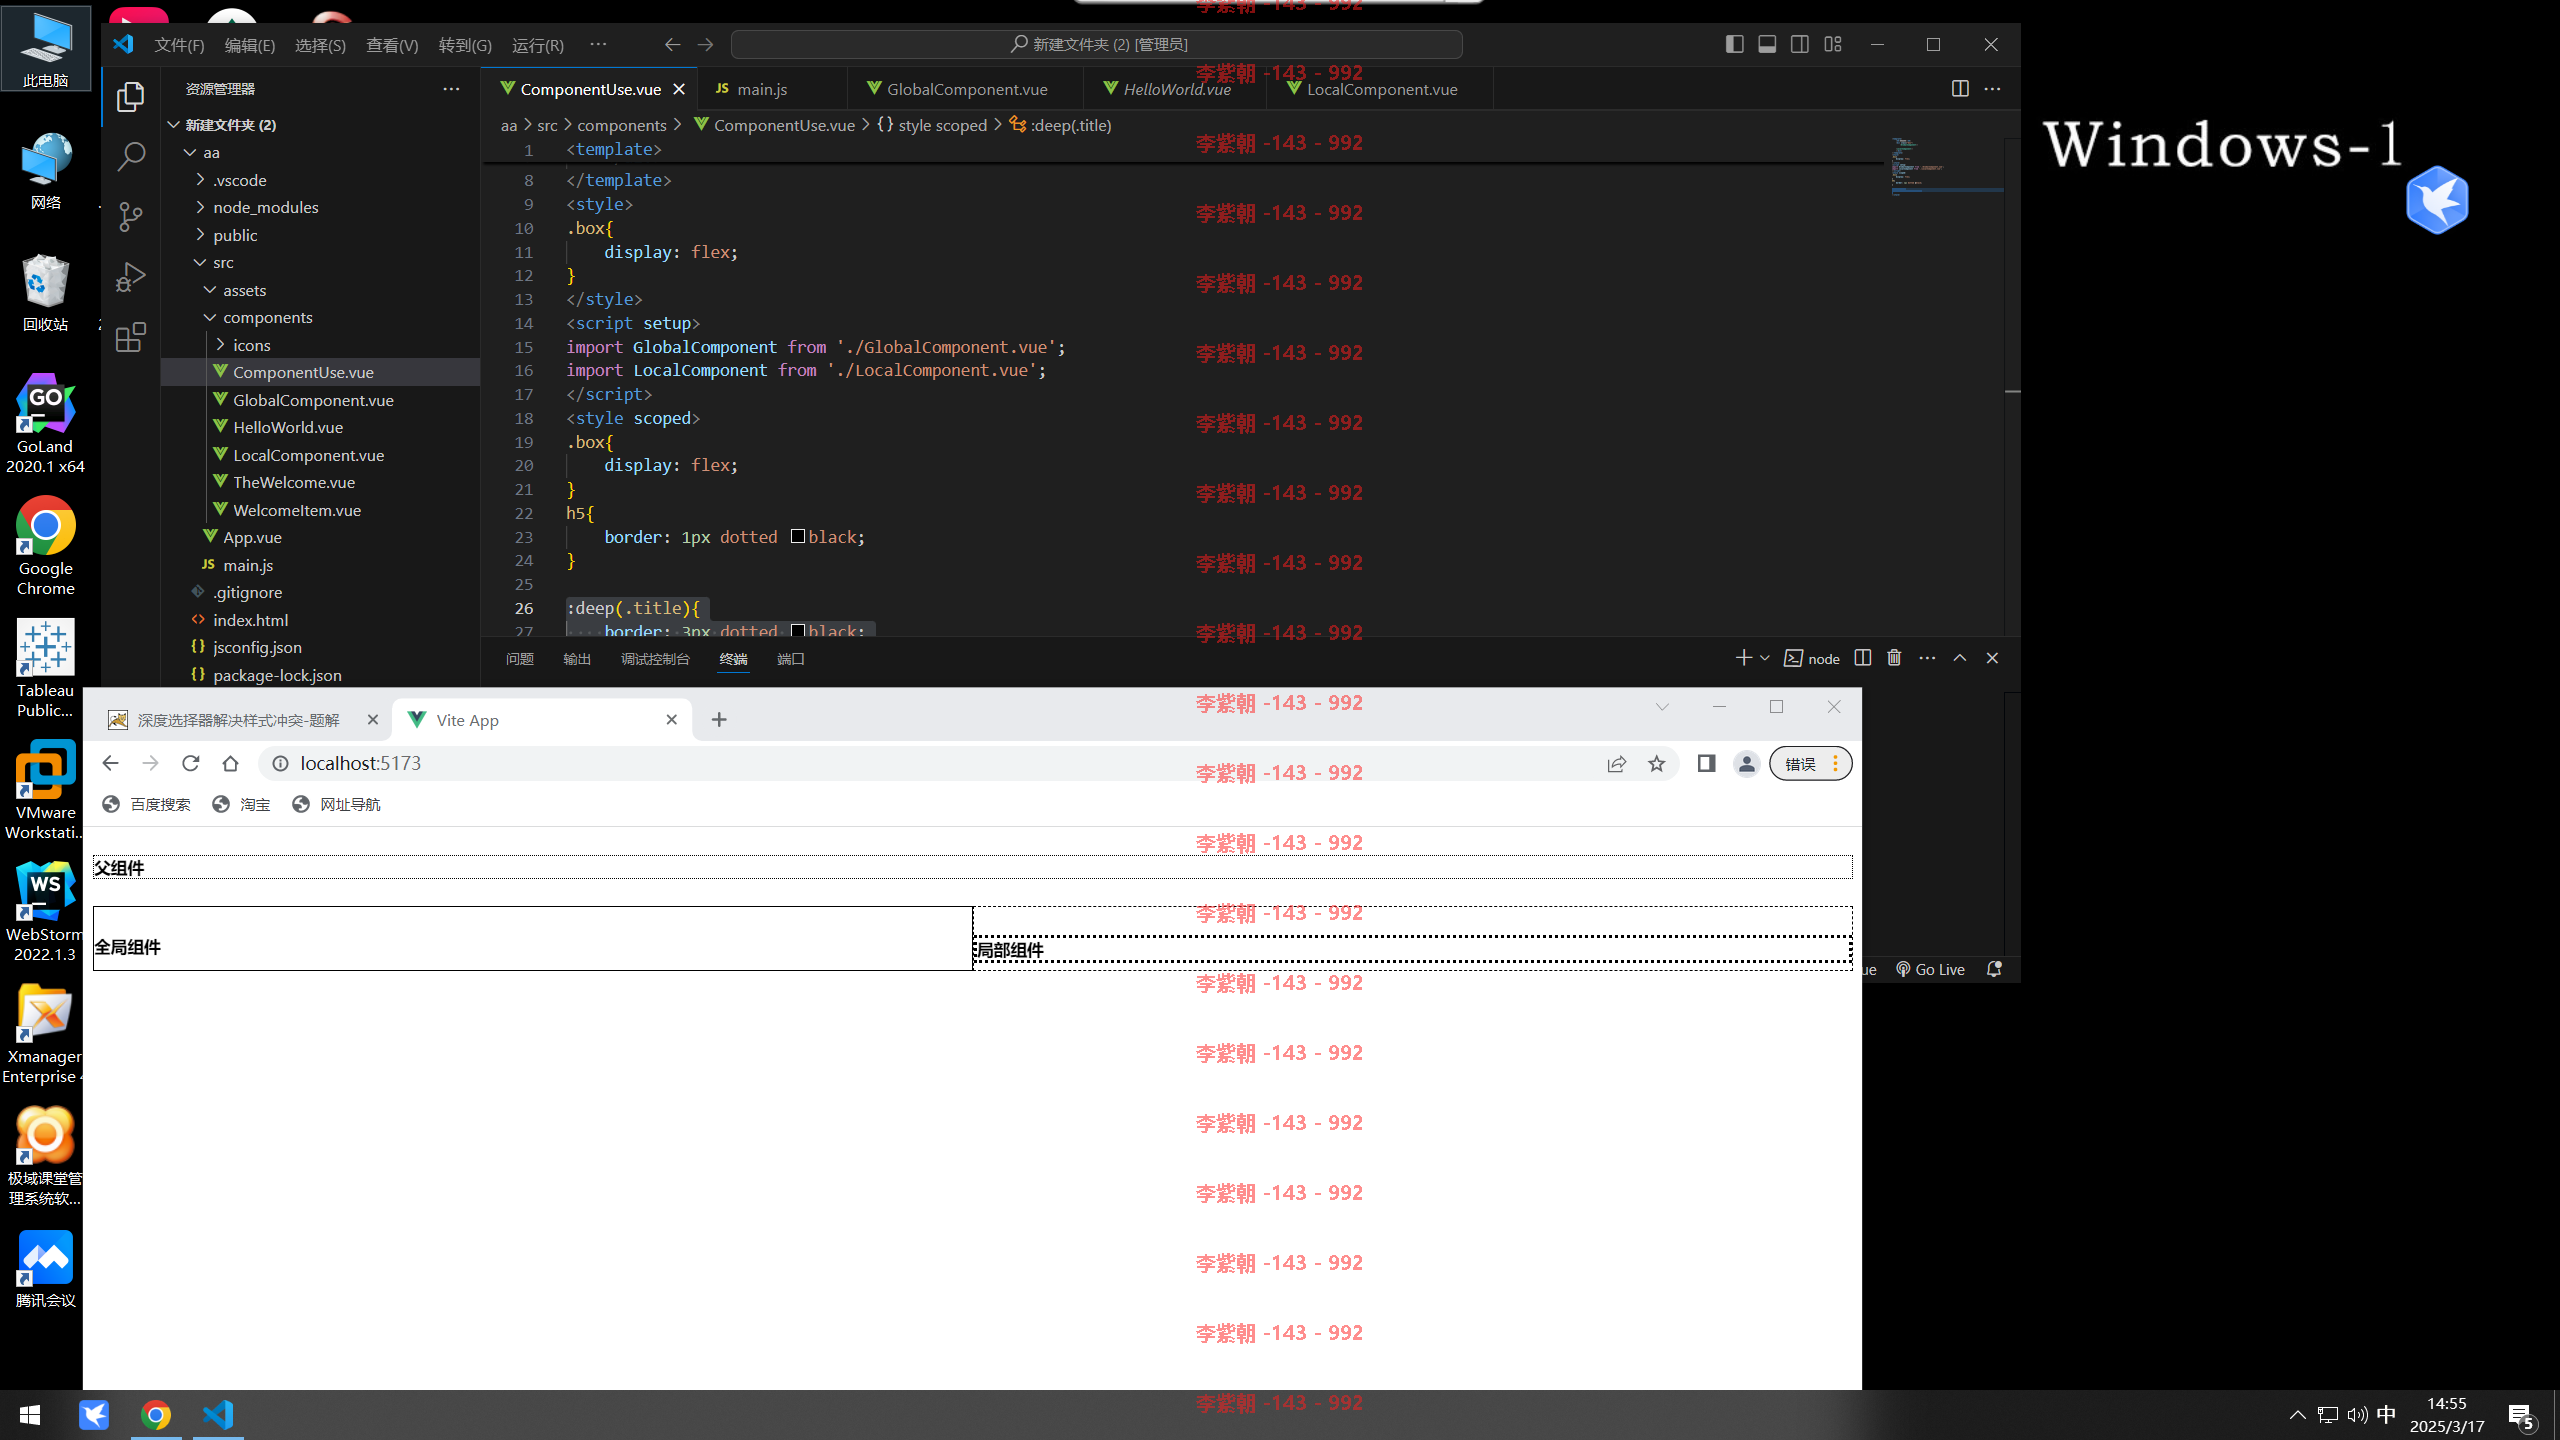This screenshot has width=2560, height=1440.
Task: Open the Windows Start menu
Action: (30, 1415)
